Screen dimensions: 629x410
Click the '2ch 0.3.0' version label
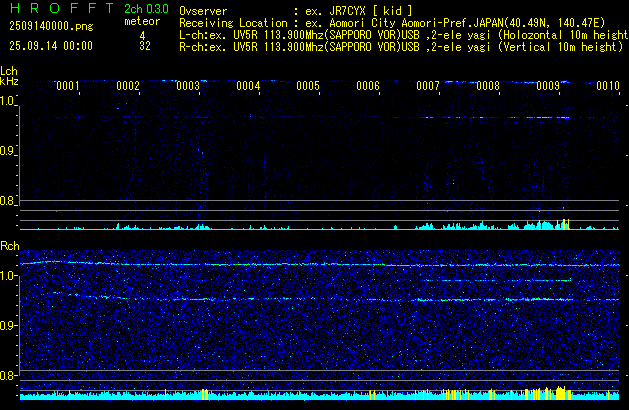click(146, 9)
